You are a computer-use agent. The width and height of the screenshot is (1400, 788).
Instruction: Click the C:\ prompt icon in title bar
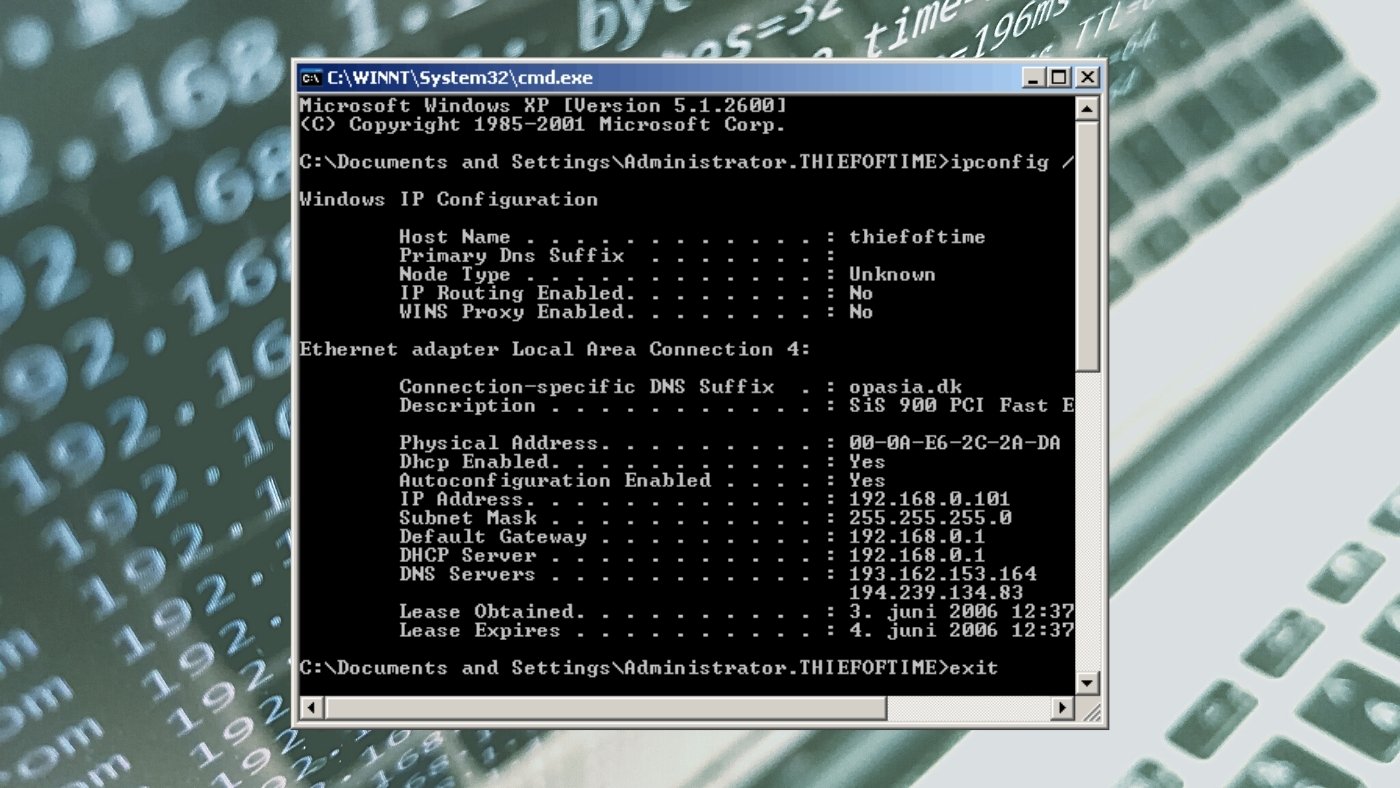tap(312, 77)
